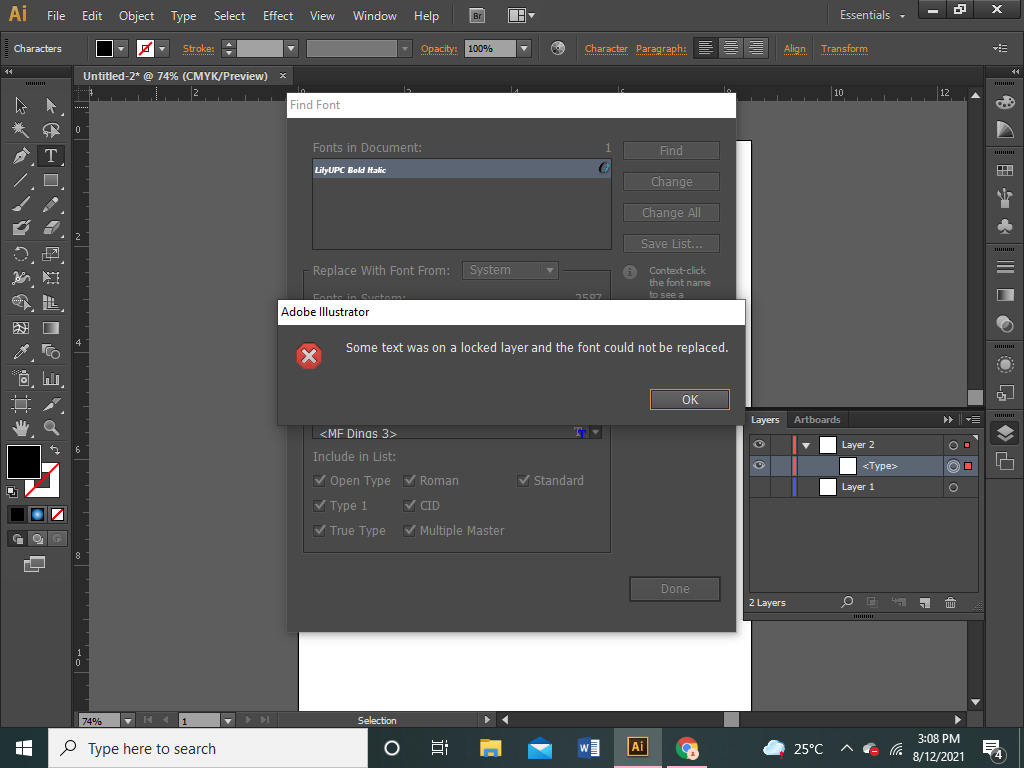The height and width of the screenshot is (768, 1024).
Task: Select the Paintbrush tool
Action: [21, 204]
